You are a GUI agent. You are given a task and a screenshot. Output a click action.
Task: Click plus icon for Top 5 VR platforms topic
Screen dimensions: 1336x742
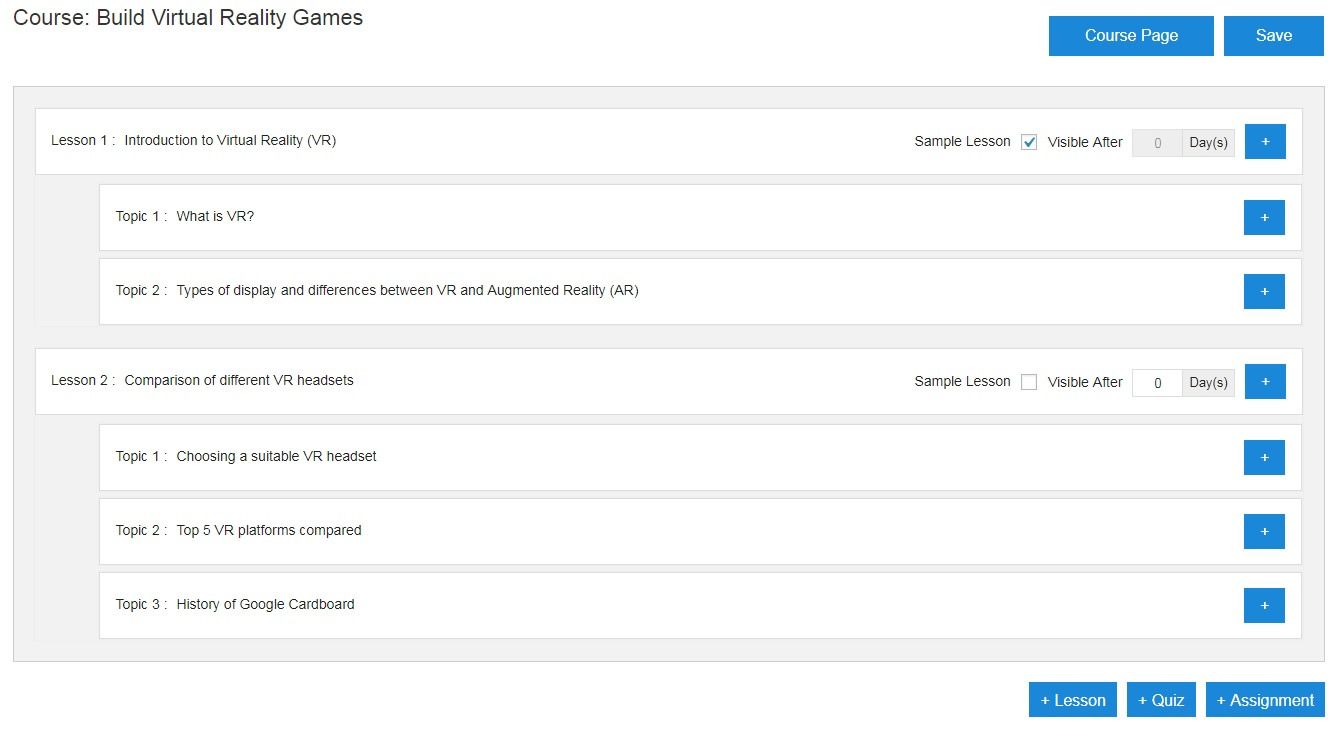click(x=1264, y=531)
